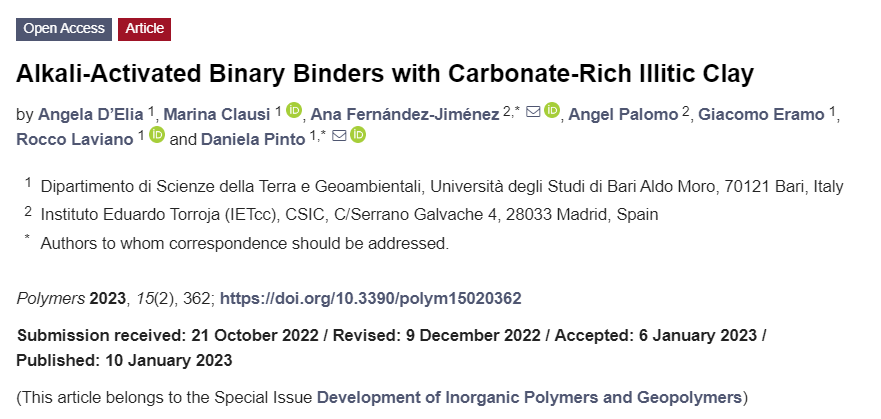Open Marina Clausi's ORCID icon
881x419 pixels.
click(294, 111)
